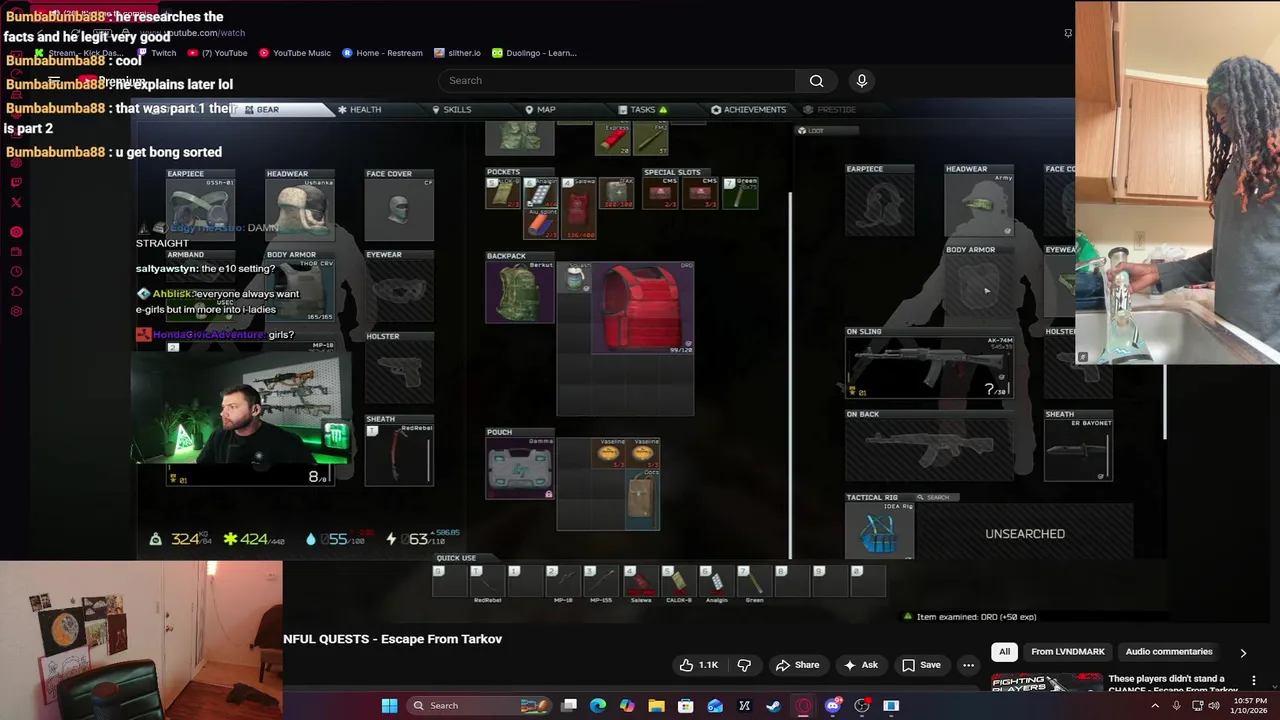The image size is (1280, 720).
Task: Click the dislike thumbs-down button
Action: click(744, 665)
